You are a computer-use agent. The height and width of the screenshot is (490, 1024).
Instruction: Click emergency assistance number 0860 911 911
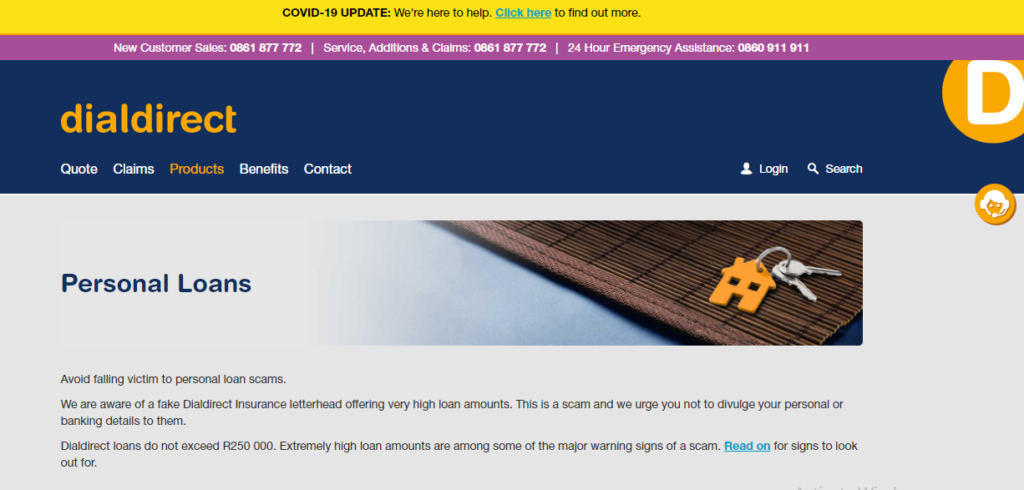coord(773,48)
